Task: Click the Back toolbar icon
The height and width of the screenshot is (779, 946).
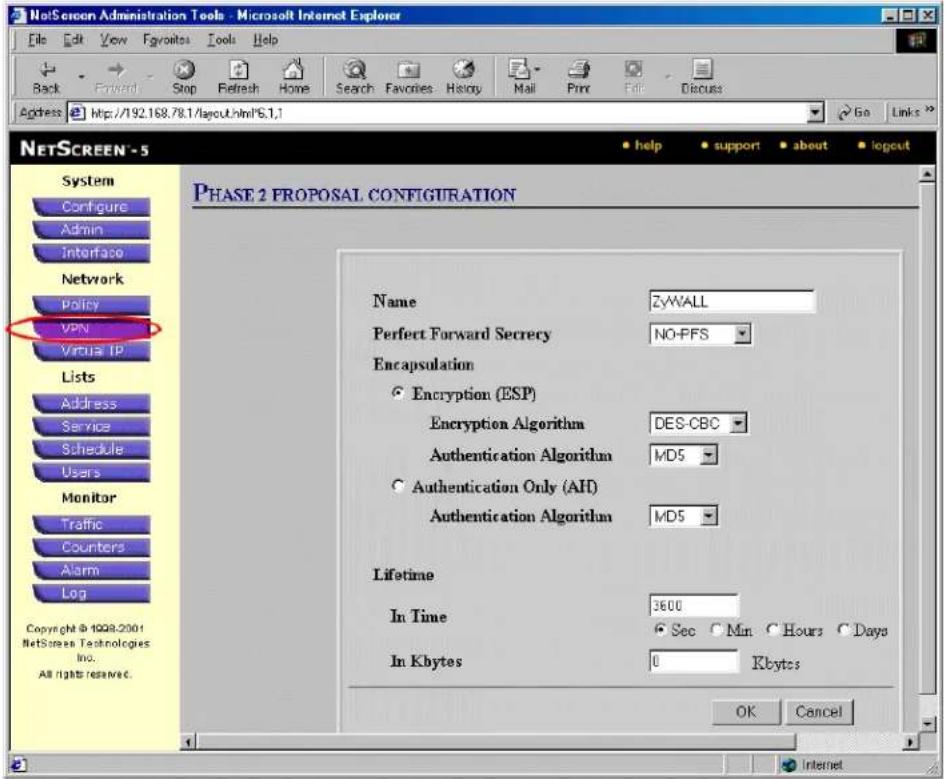Action: tap(47, 70)
